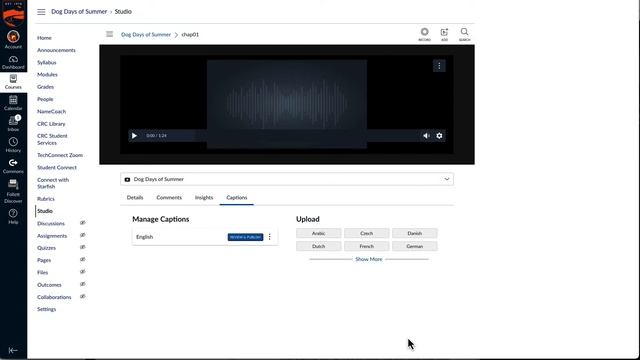Click the Add media icon in Studio
The image size is (640, 360).
(x=444, y=34)
